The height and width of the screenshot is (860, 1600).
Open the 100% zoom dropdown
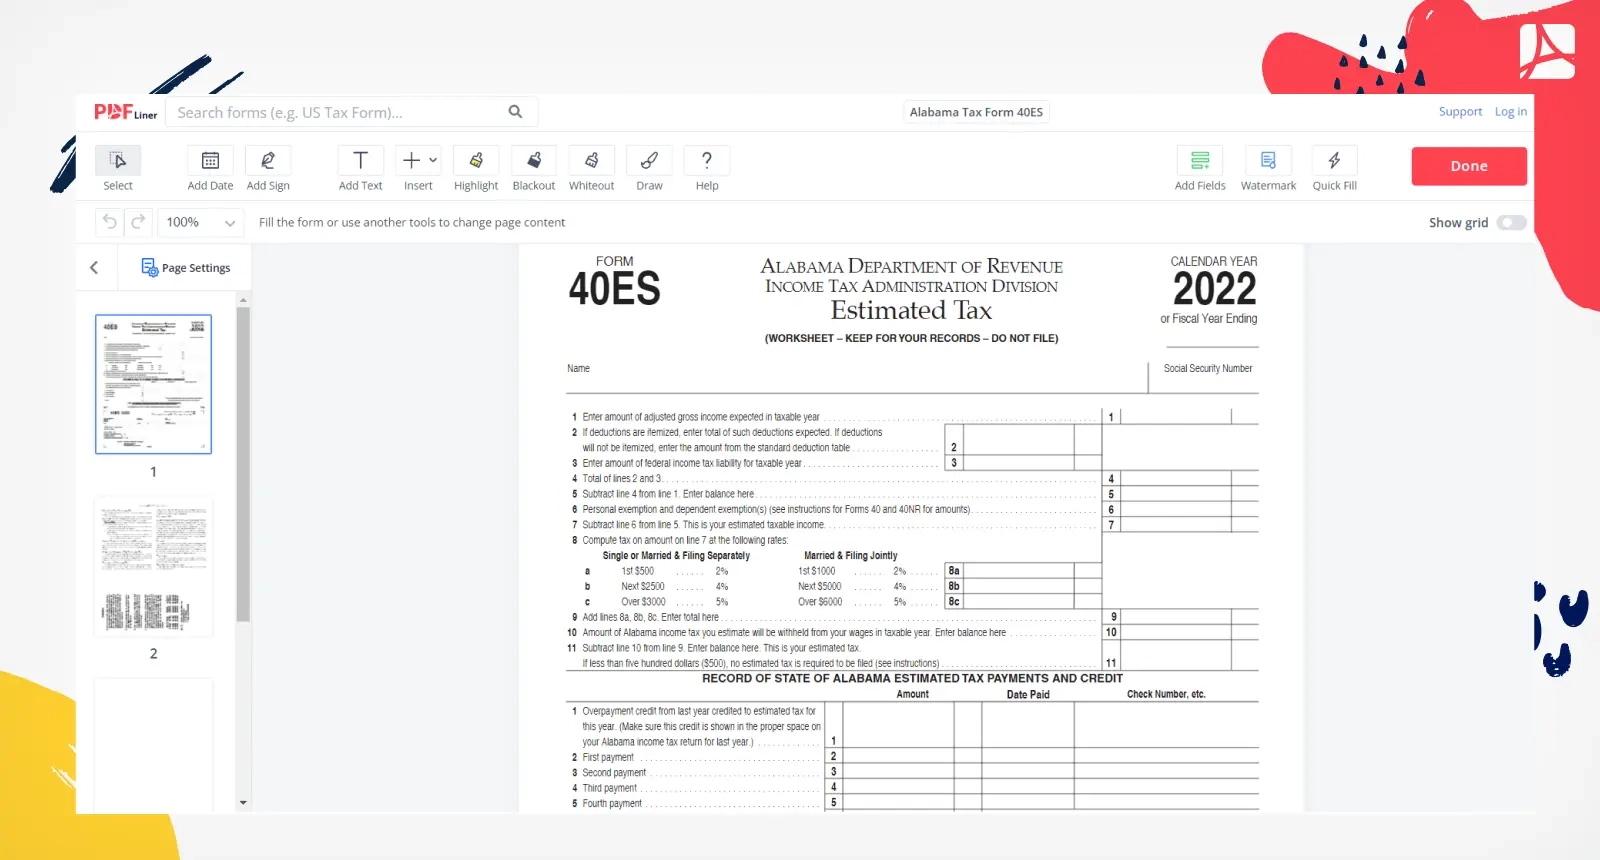click(201, 223)
